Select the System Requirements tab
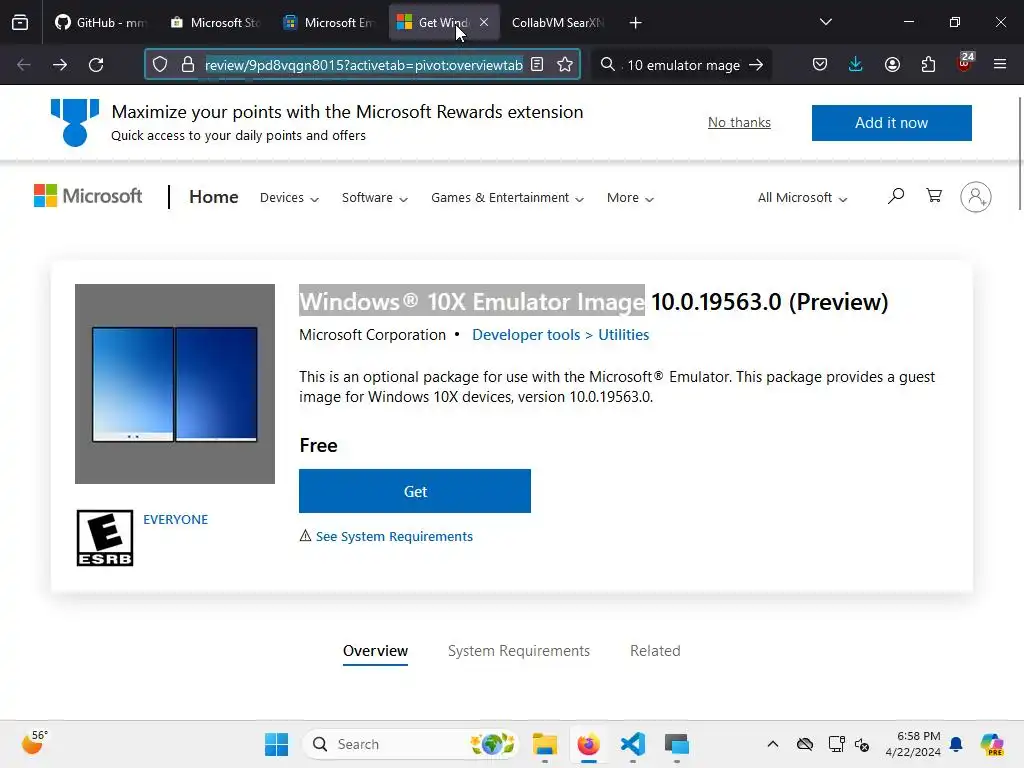Image resolution: width=1024 pixels, height=768 pixels. click(x=519, y=651)
